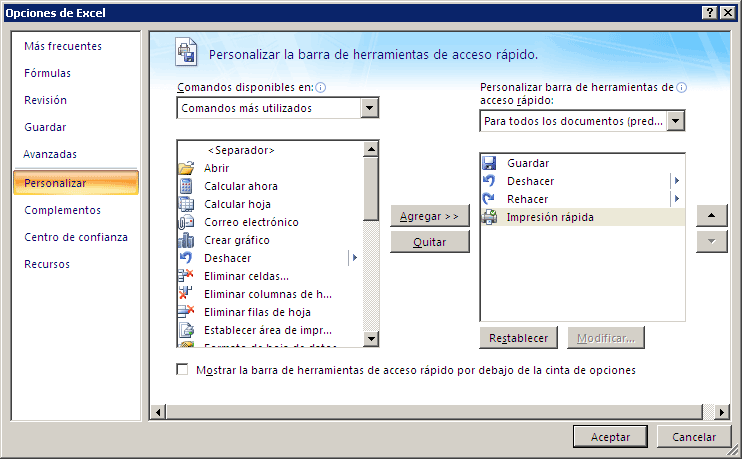Click the Crear gráfico chart icon

pos(186,240)
